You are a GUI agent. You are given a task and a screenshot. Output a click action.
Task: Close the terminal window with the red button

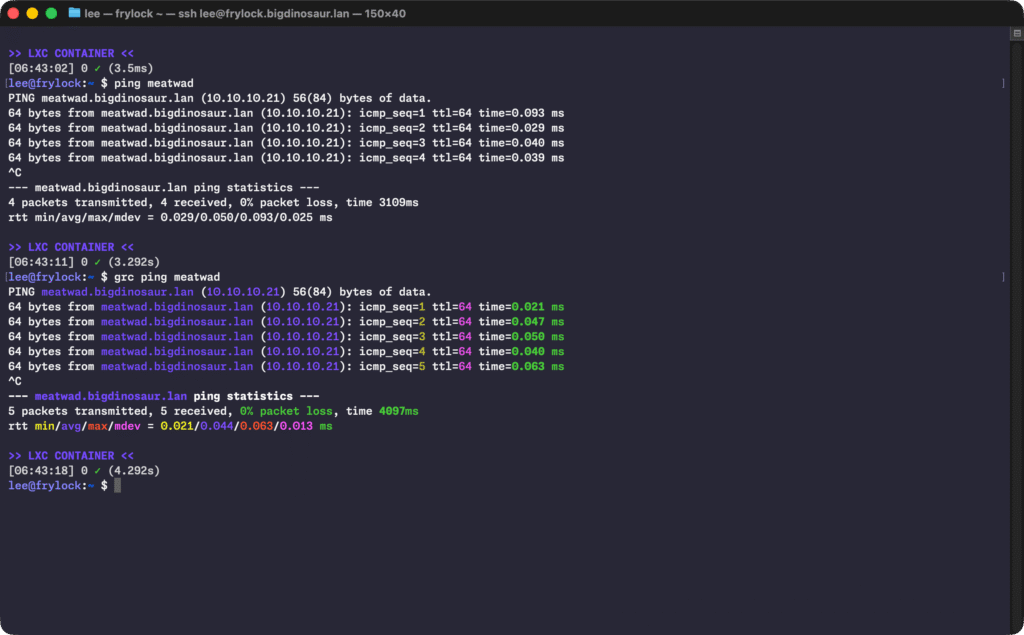(x=13, y=13)
